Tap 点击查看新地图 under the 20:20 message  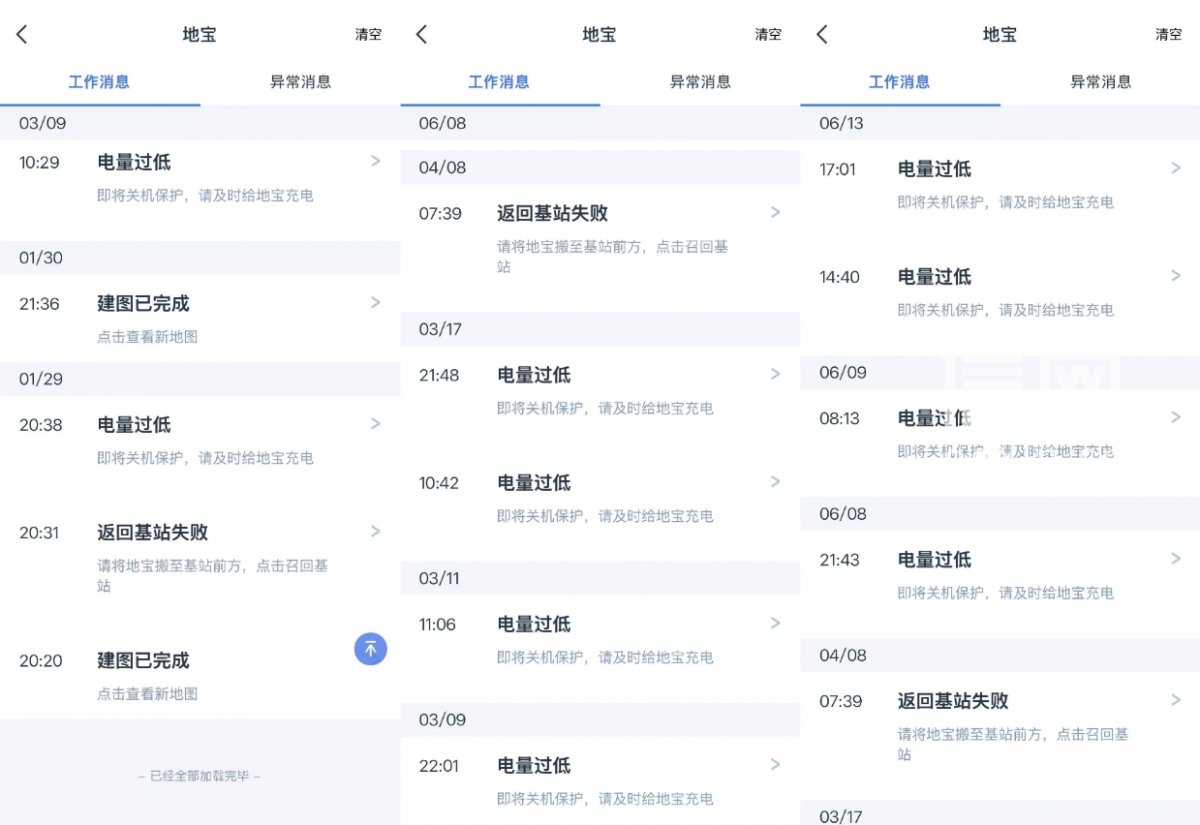(147, 694)
